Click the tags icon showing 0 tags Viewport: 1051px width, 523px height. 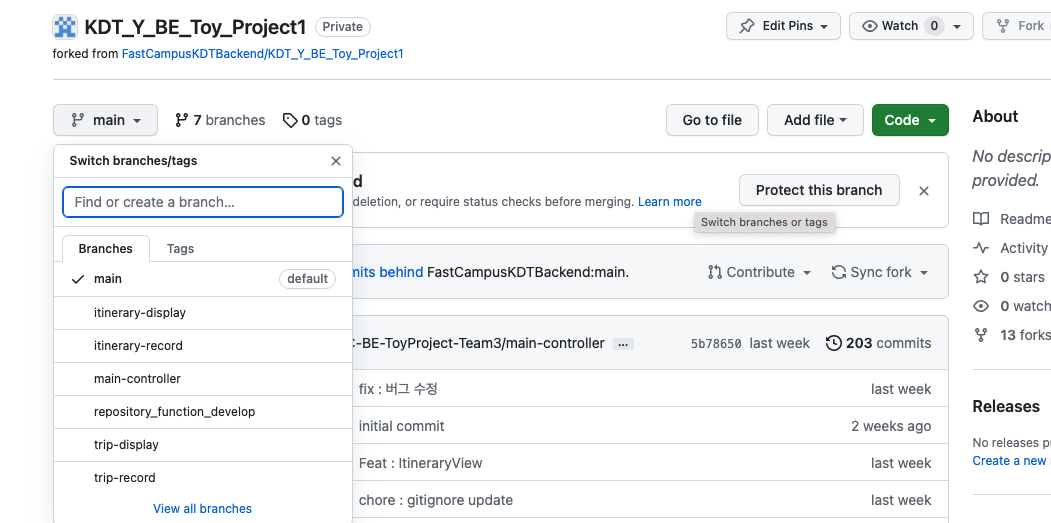click(x=290, y=120)
